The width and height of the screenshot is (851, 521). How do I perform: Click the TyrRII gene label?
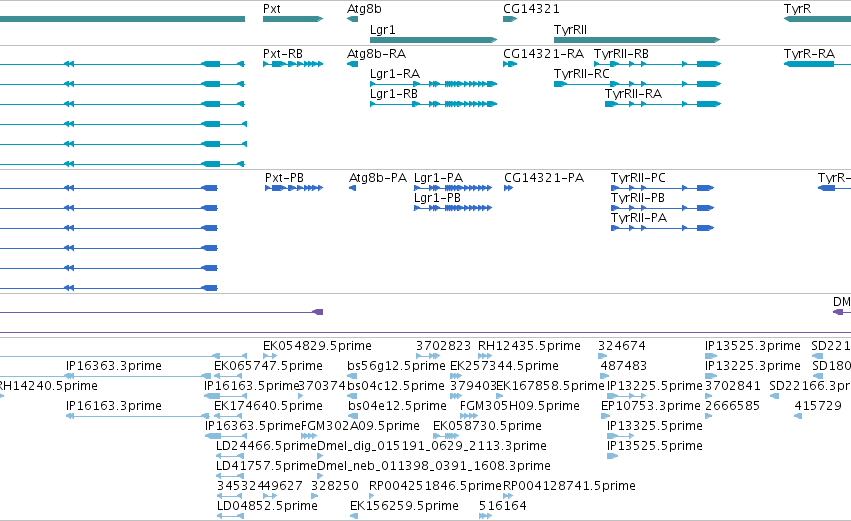tap(570, 30)
